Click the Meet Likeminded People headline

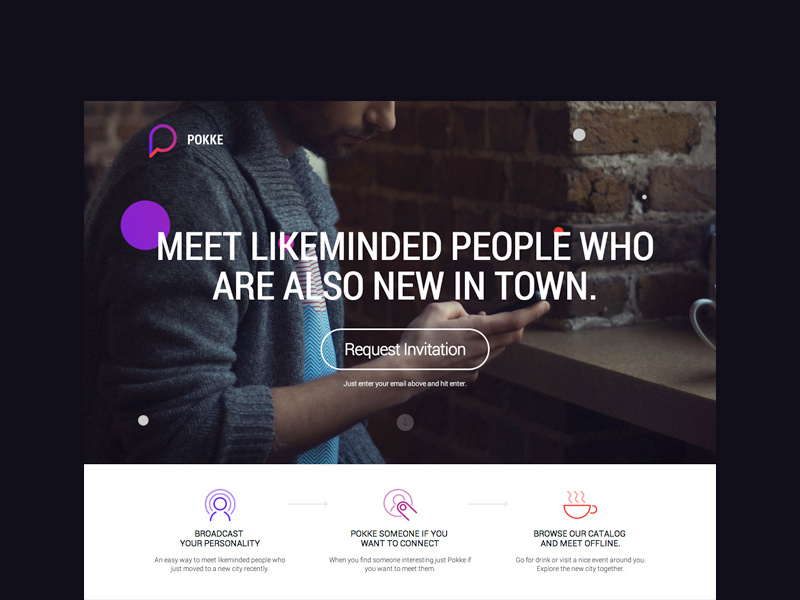coord(405,266)
